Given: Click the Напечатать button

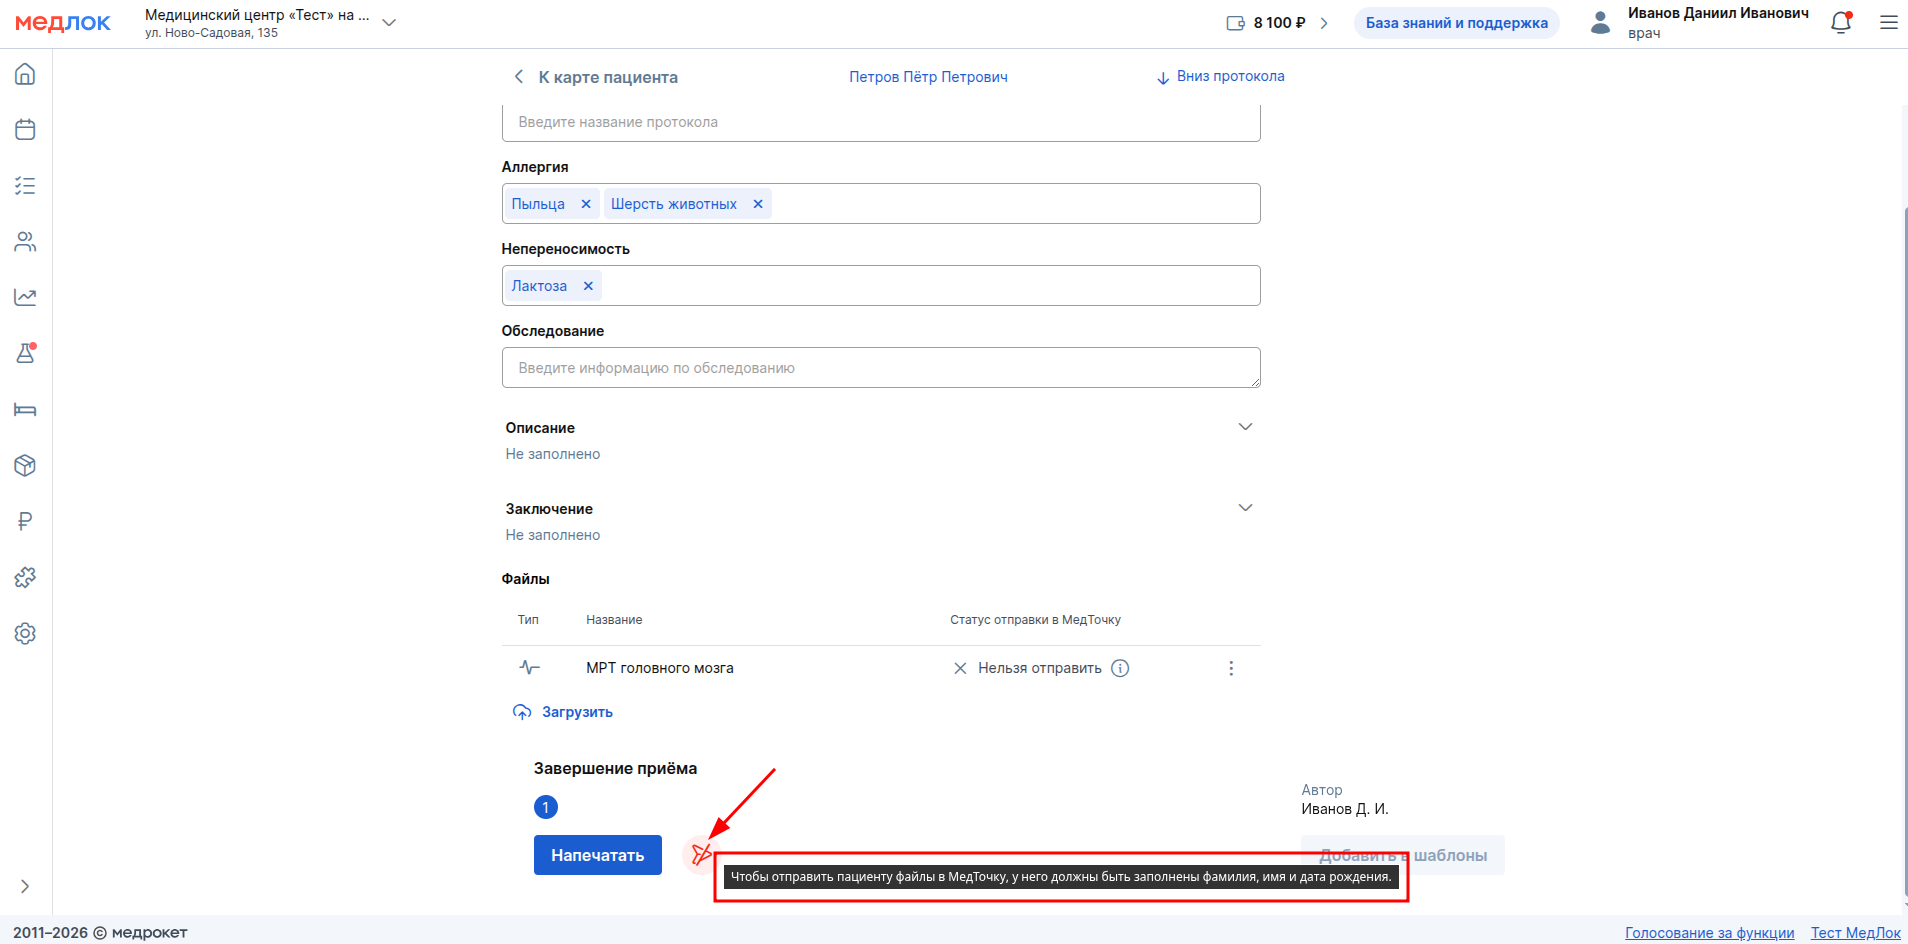Looking at the screenshot, I should [x=597, y=855].
